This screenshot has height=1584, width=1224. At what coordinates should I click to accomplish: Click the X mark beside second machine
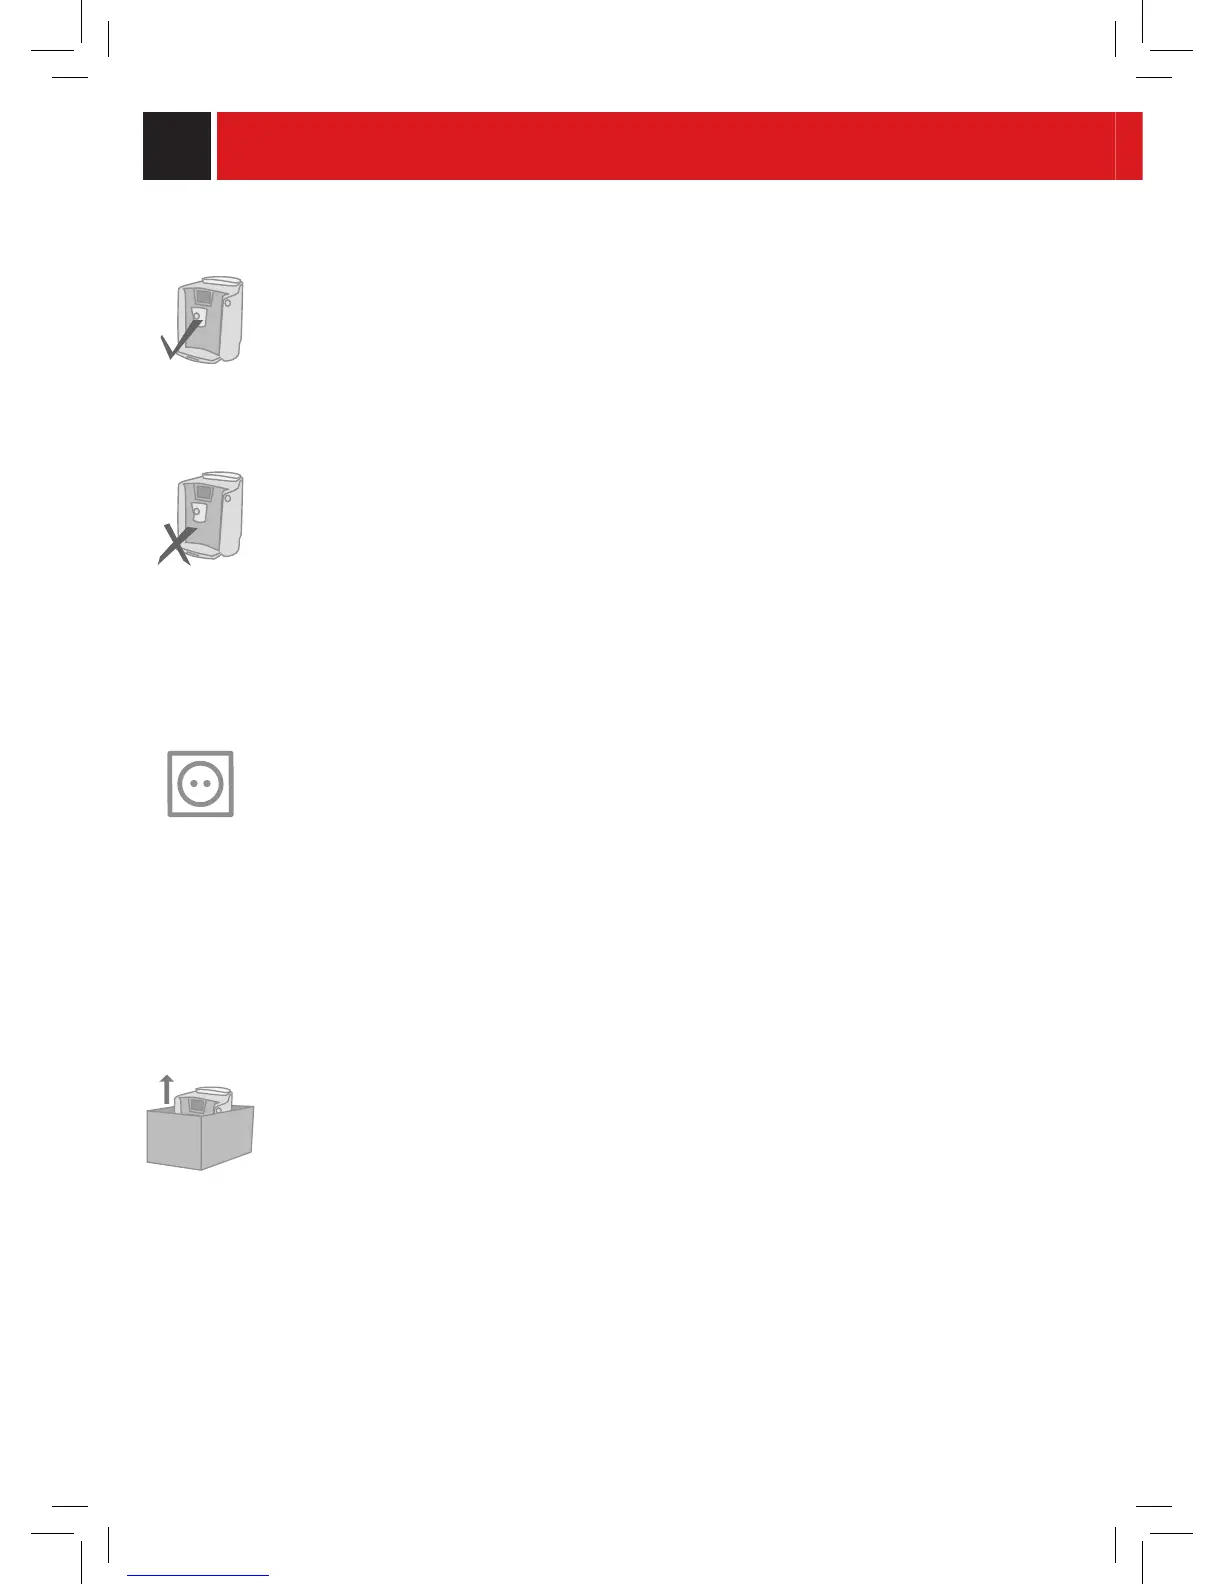pos(176,545)
